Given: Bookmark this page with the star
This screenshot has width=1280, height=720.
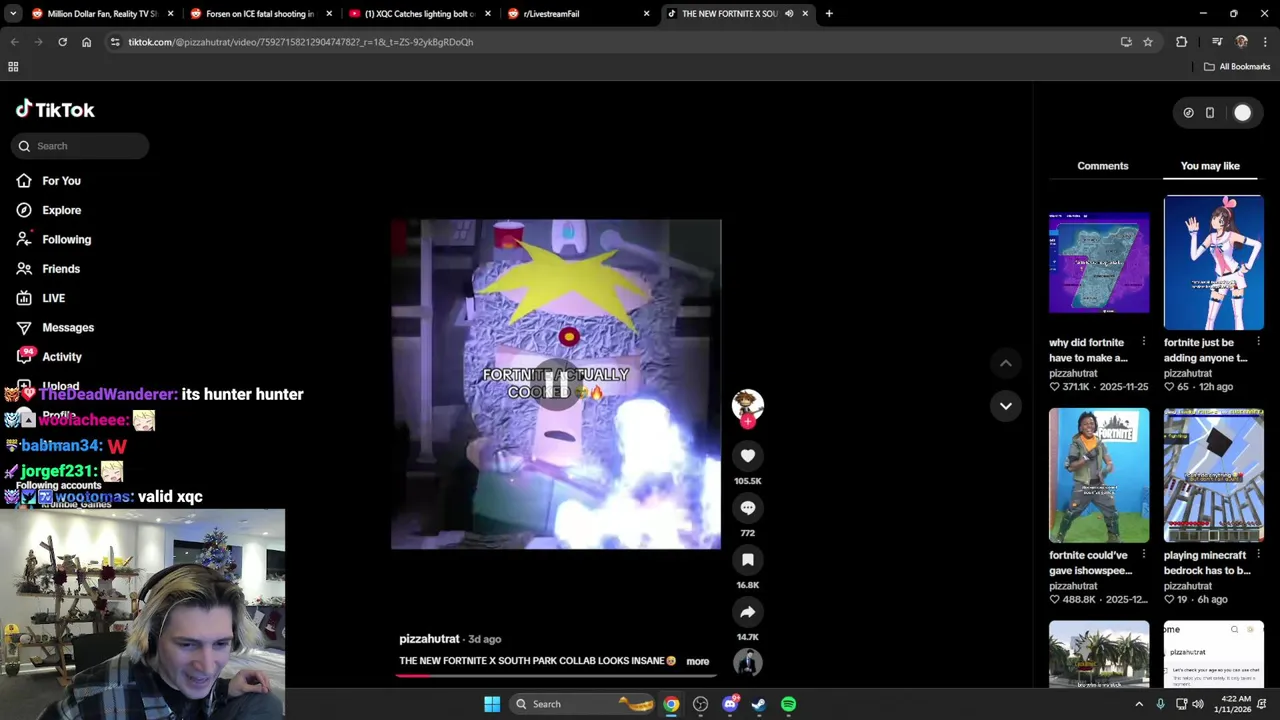Looking at the screenshot, I should 1148,42.
